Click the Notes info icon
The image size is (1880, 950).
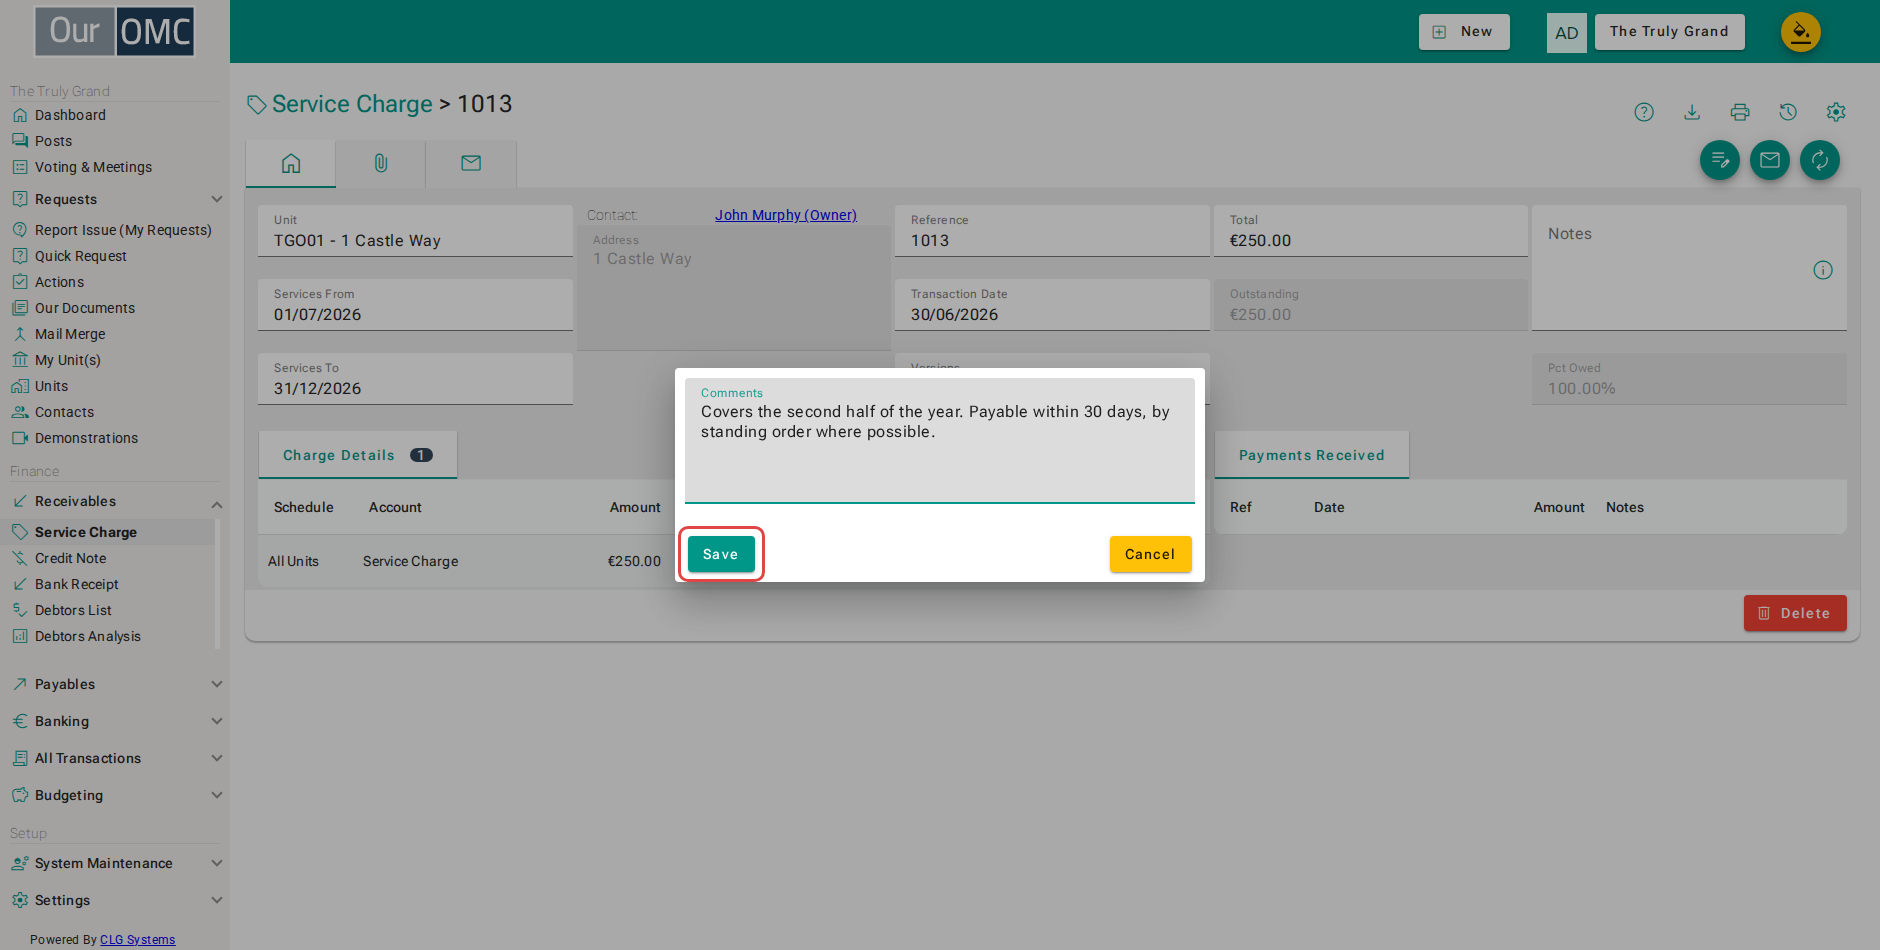[x=1823, y=270]
